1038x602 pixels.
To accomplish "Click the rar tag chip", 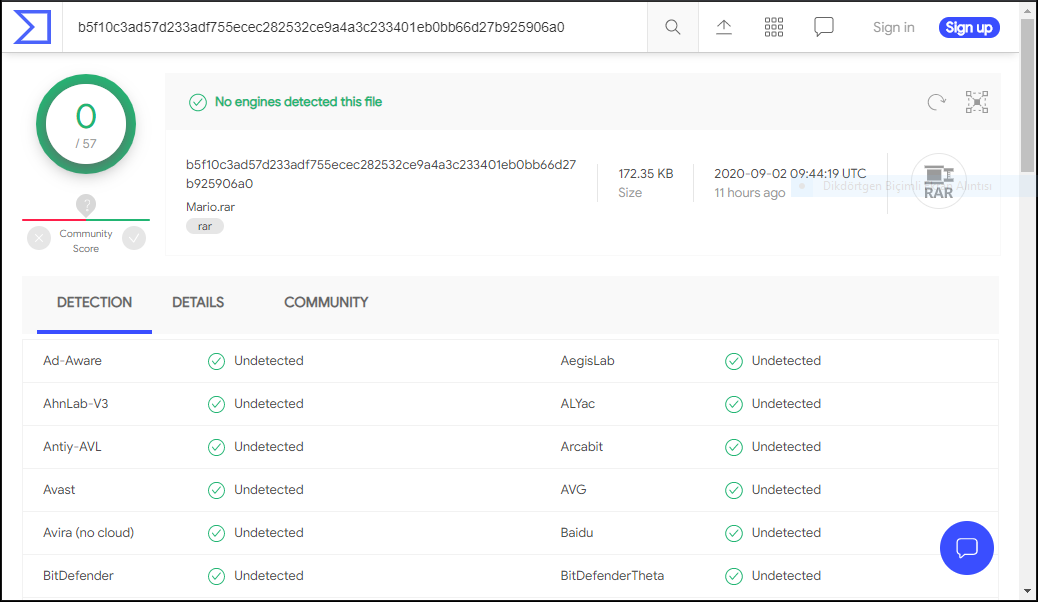I will (205, 226).
